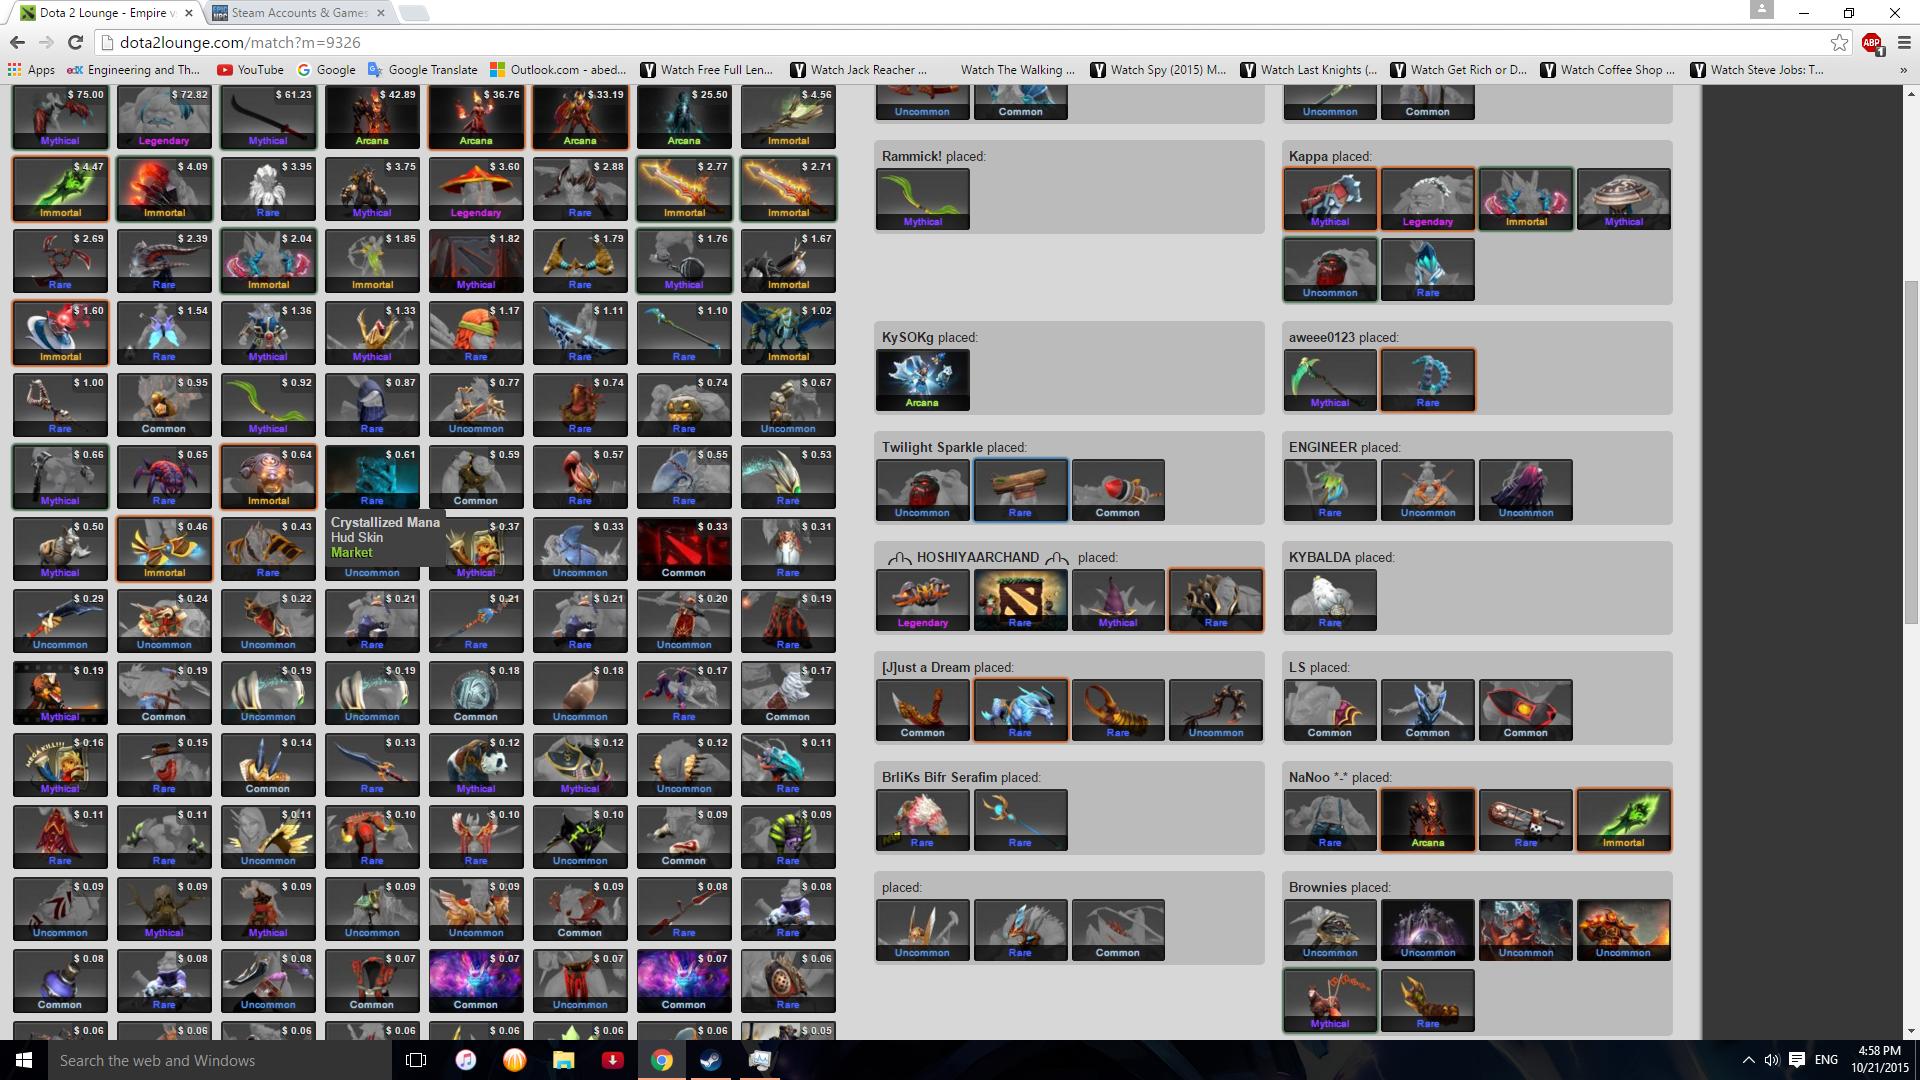Open the Adblock Plus extension icon
This screenshot has width=1920, height=1080.
(1872, 42)
